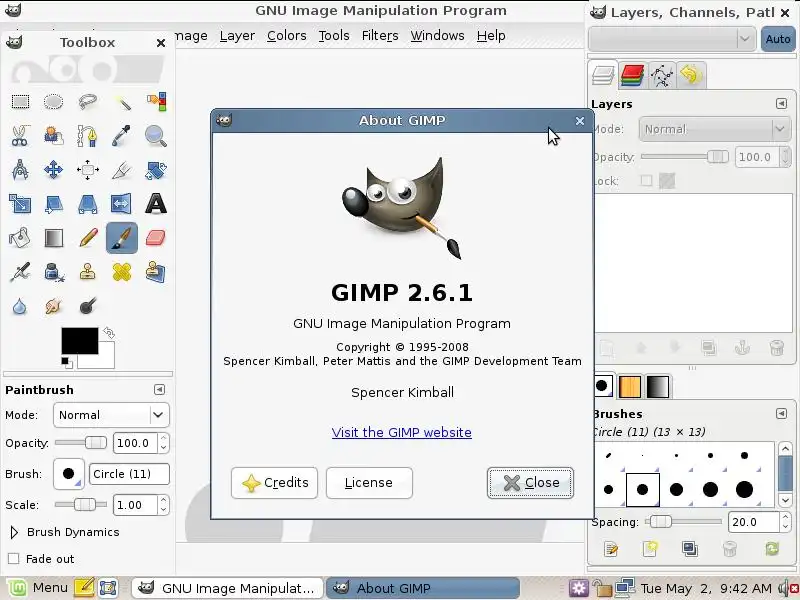800x600 pixels.
Task: Expand the Brush Dynamics section
Action: pos(14,532)
